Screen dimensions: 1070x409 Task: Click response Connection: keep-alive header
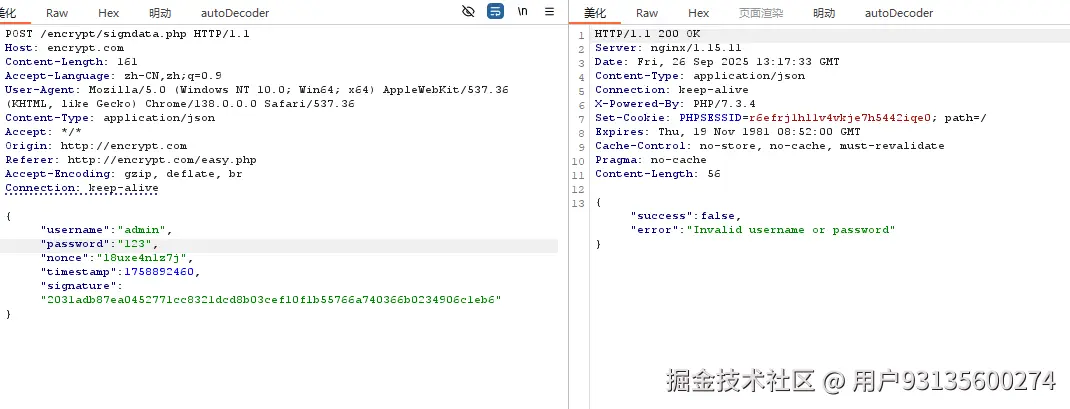671,89
